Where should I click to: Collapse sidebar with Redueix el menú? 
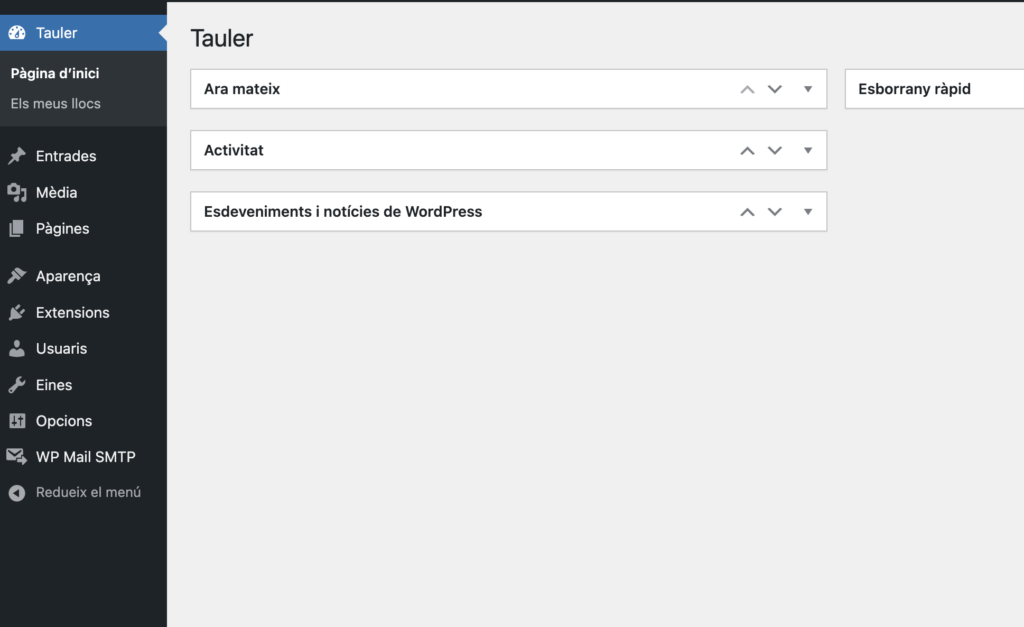87,492
